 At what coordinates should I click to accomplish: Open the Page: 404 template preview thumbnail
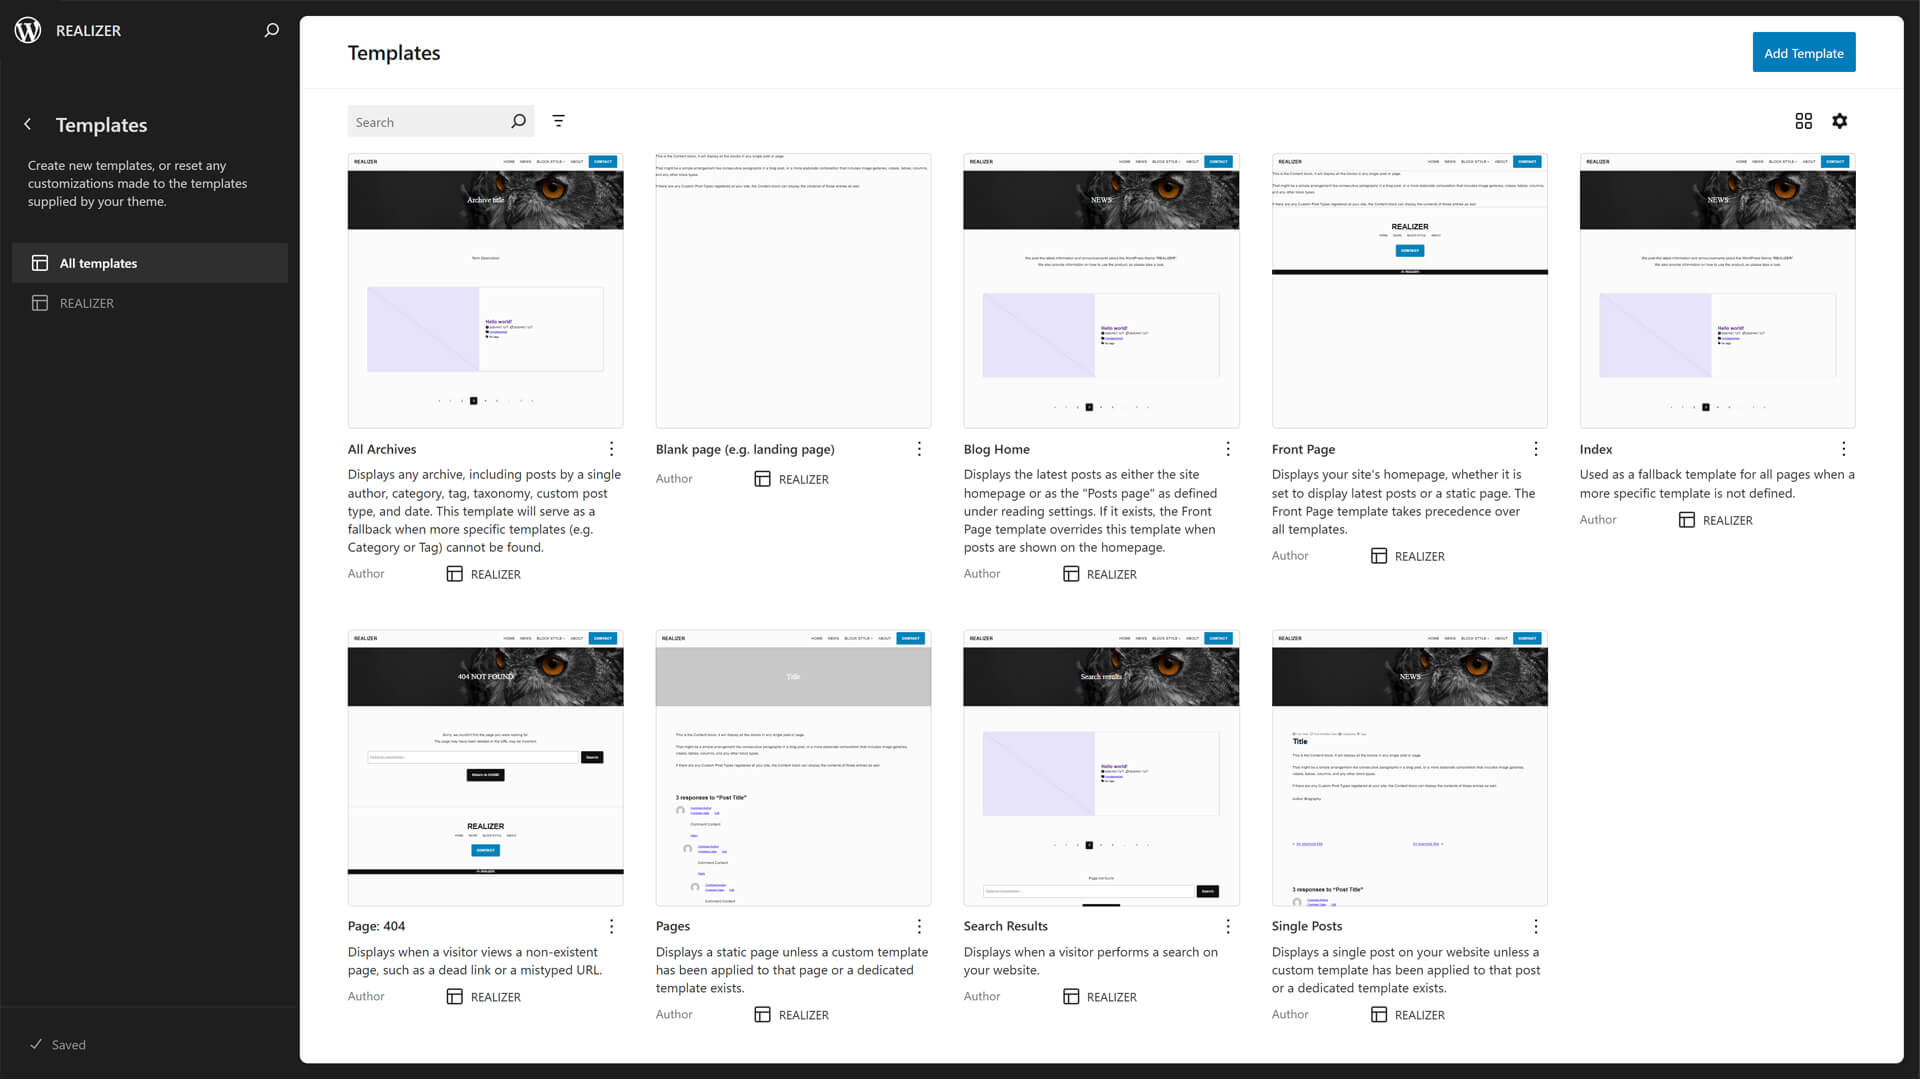(x=485, y=767)
